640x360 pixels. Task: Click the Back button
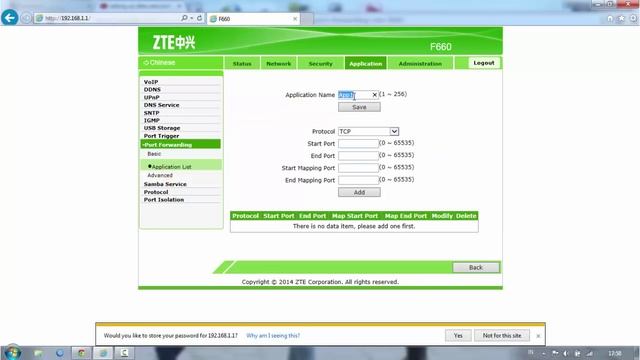coord(476,267)
